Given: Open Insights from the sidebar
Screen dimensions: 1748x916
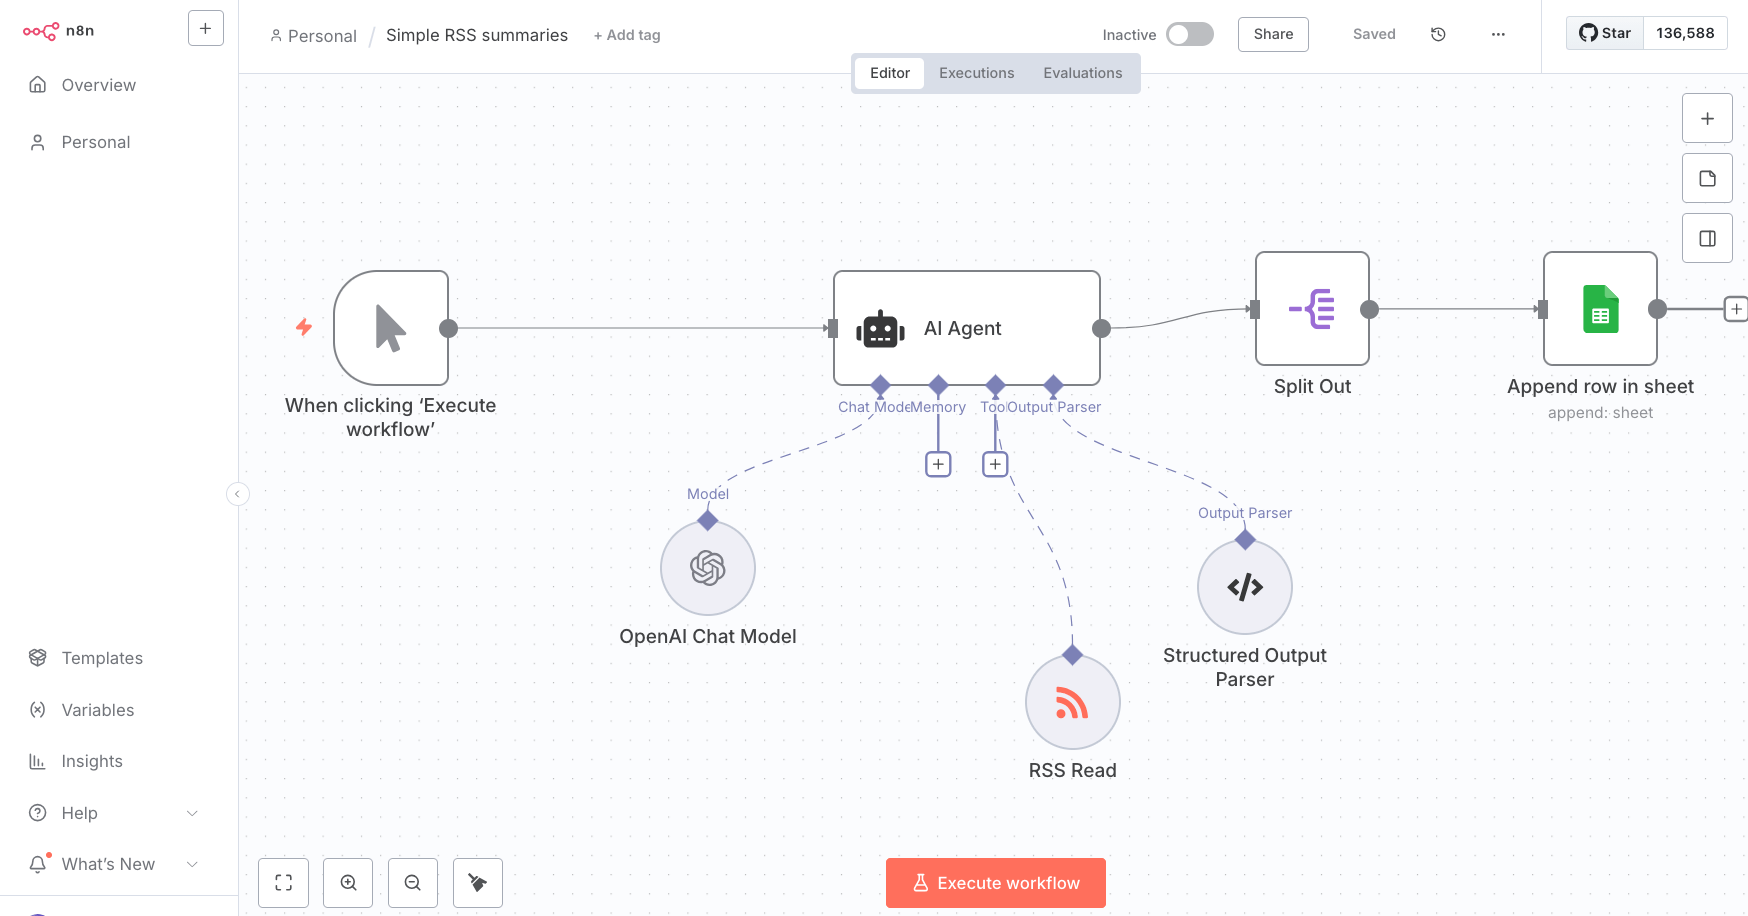Looking at the screenshot, I should (92, 761).
